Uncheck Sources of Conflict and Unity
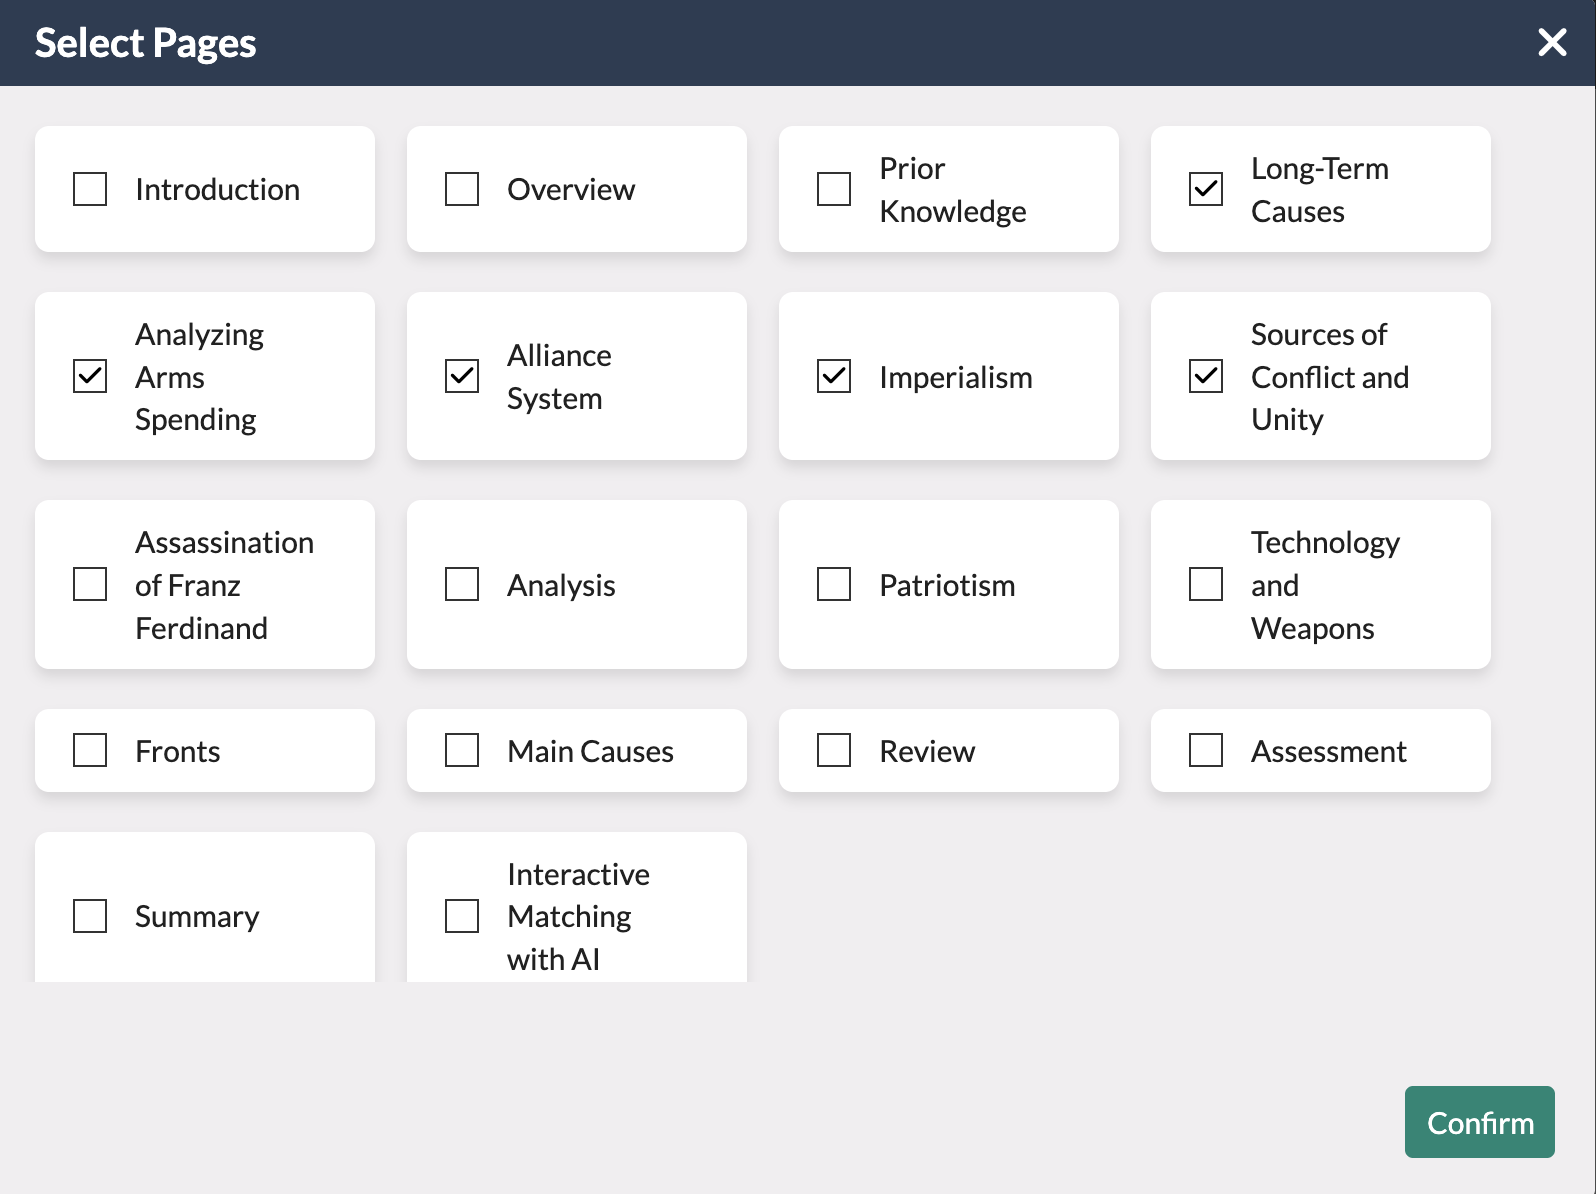Viewport: 1596px width, 1194px height. [x=1205, y=377]
